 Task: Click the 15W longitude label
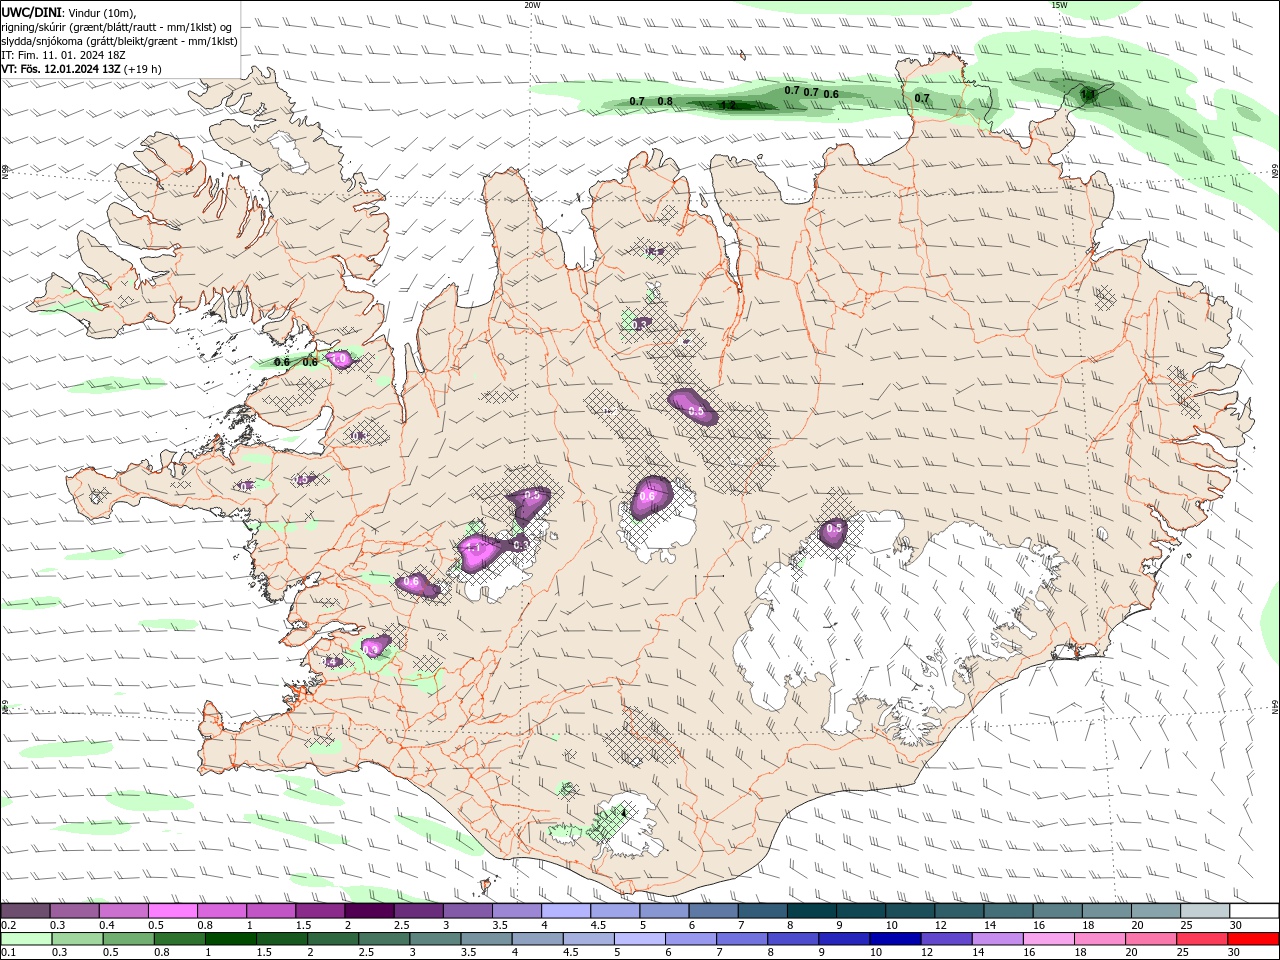1059,4
